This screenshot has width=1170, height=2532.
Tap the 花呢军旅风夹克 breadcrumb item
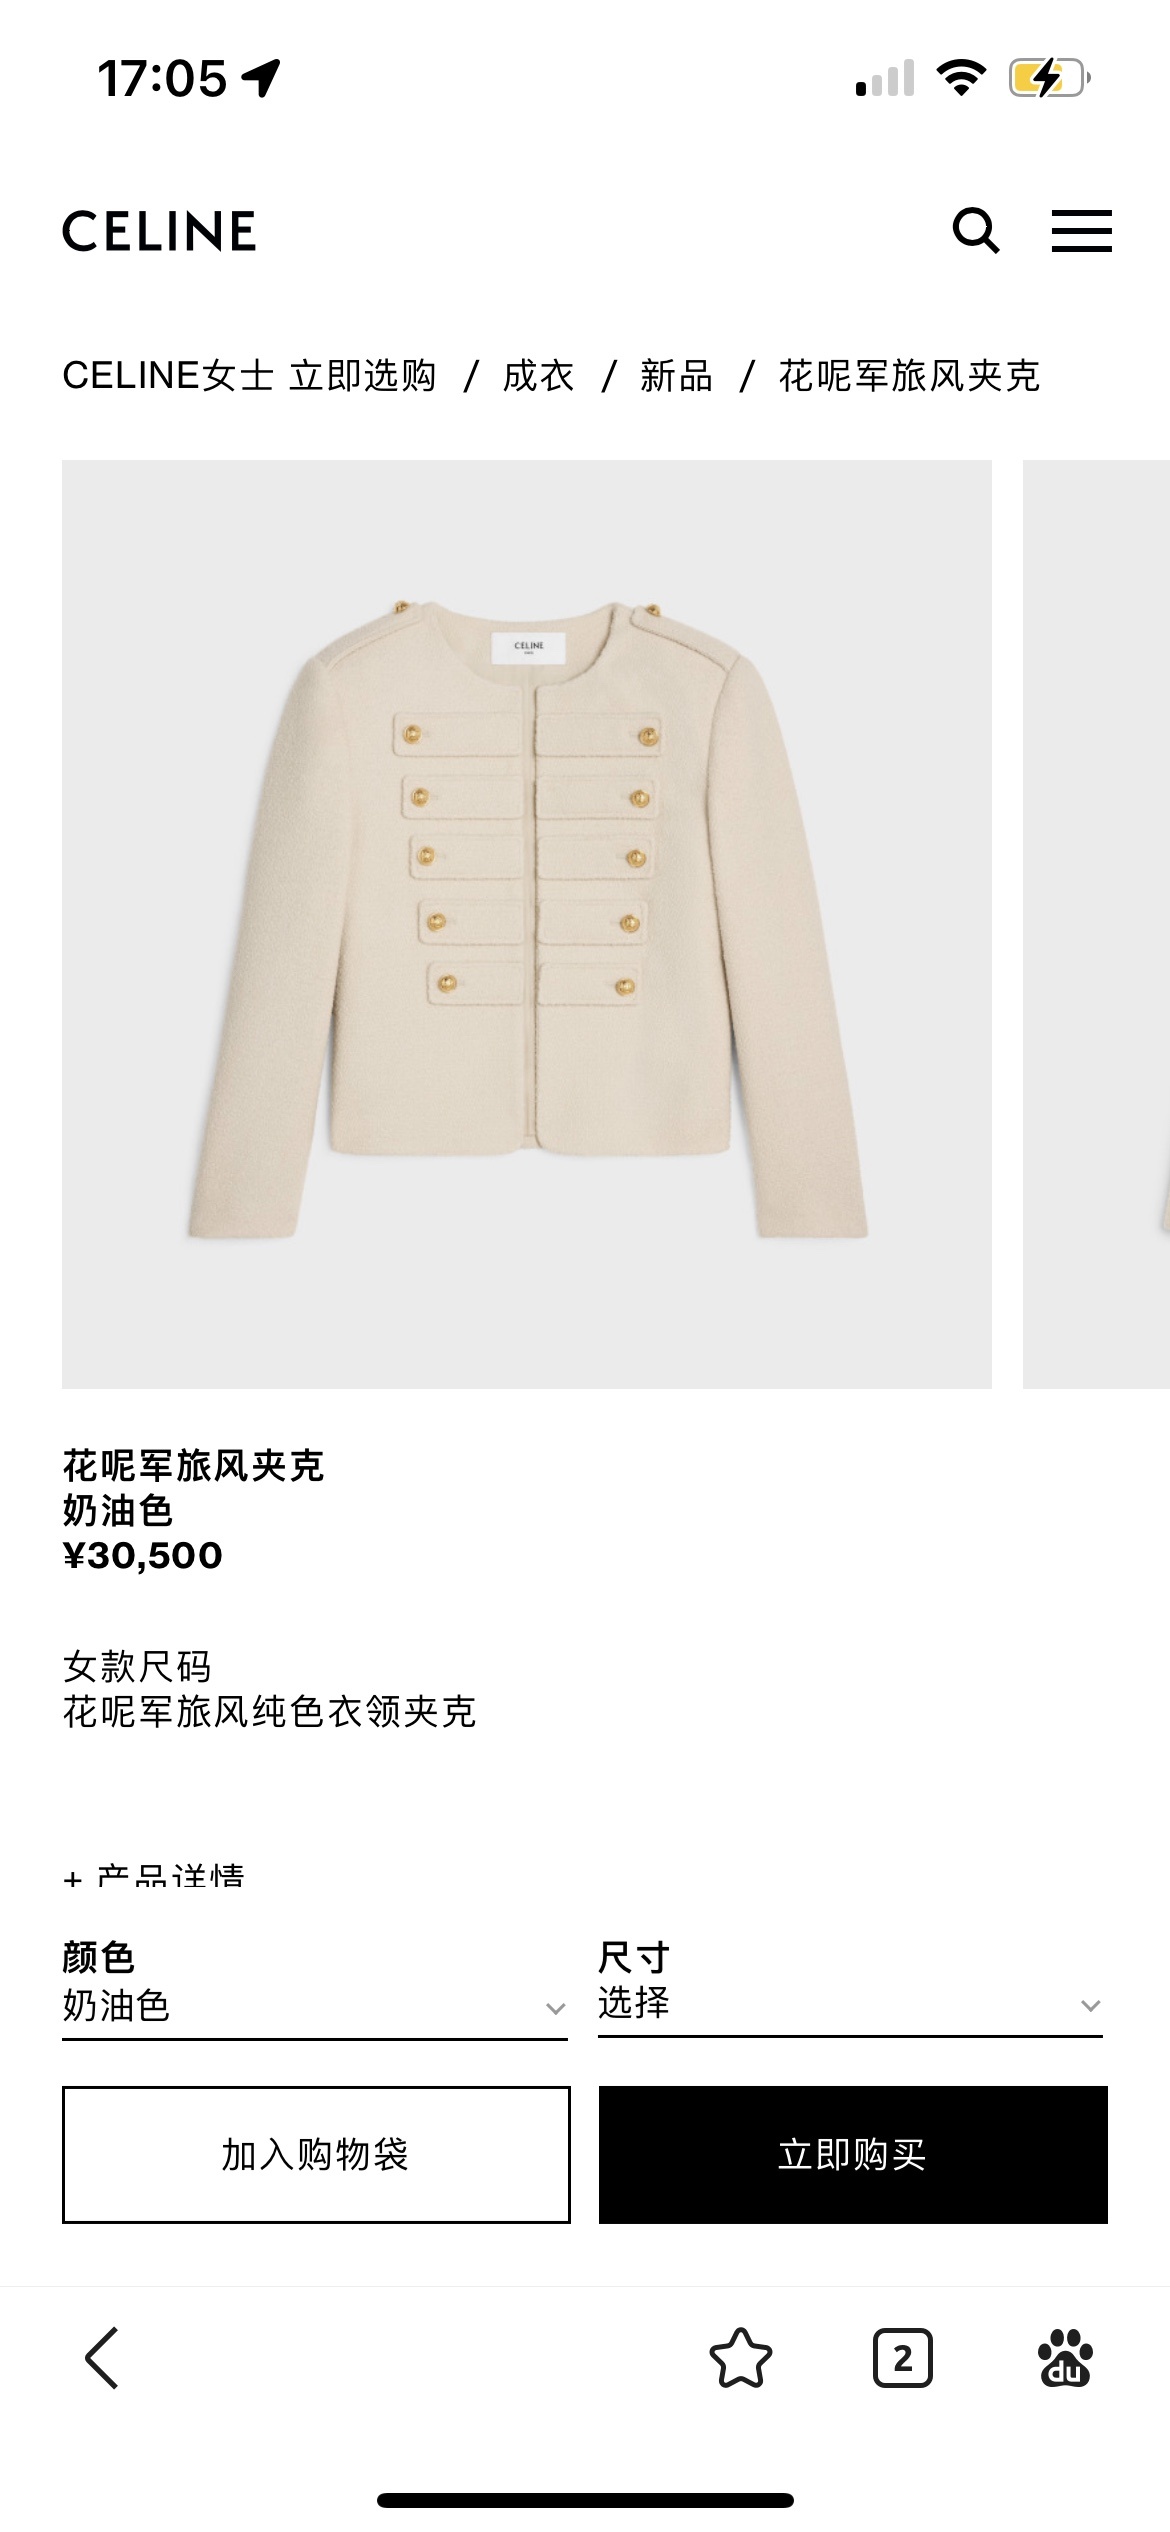(910, 376)
